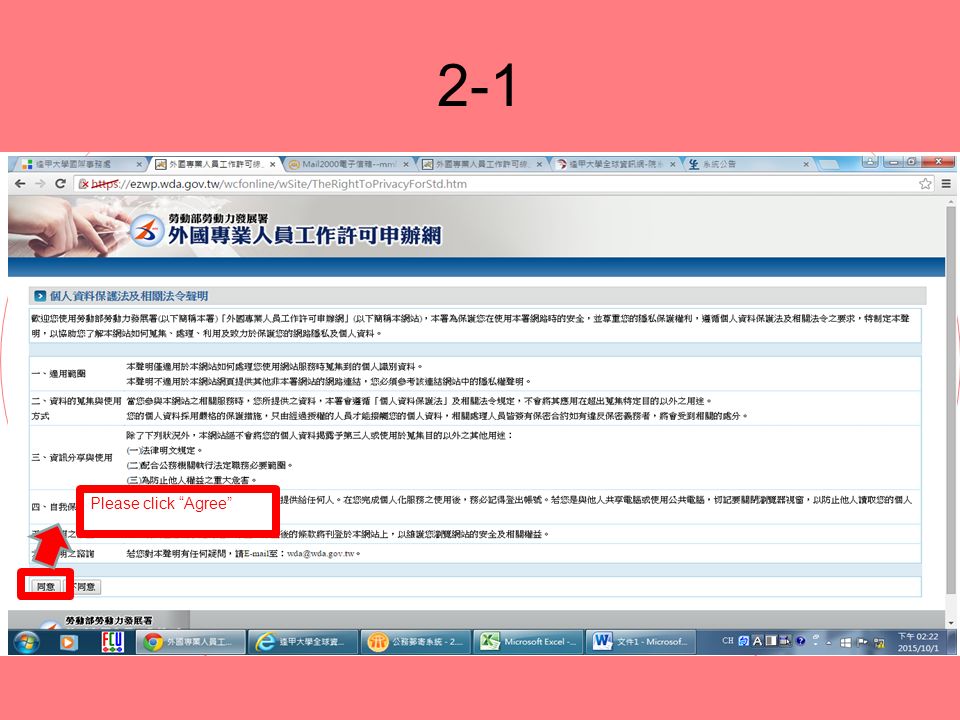Image resolution: width=960 pixels, height=720 pixels.
Task: Open a new tab with the blank tab button
Action: [x=828, y=164]
